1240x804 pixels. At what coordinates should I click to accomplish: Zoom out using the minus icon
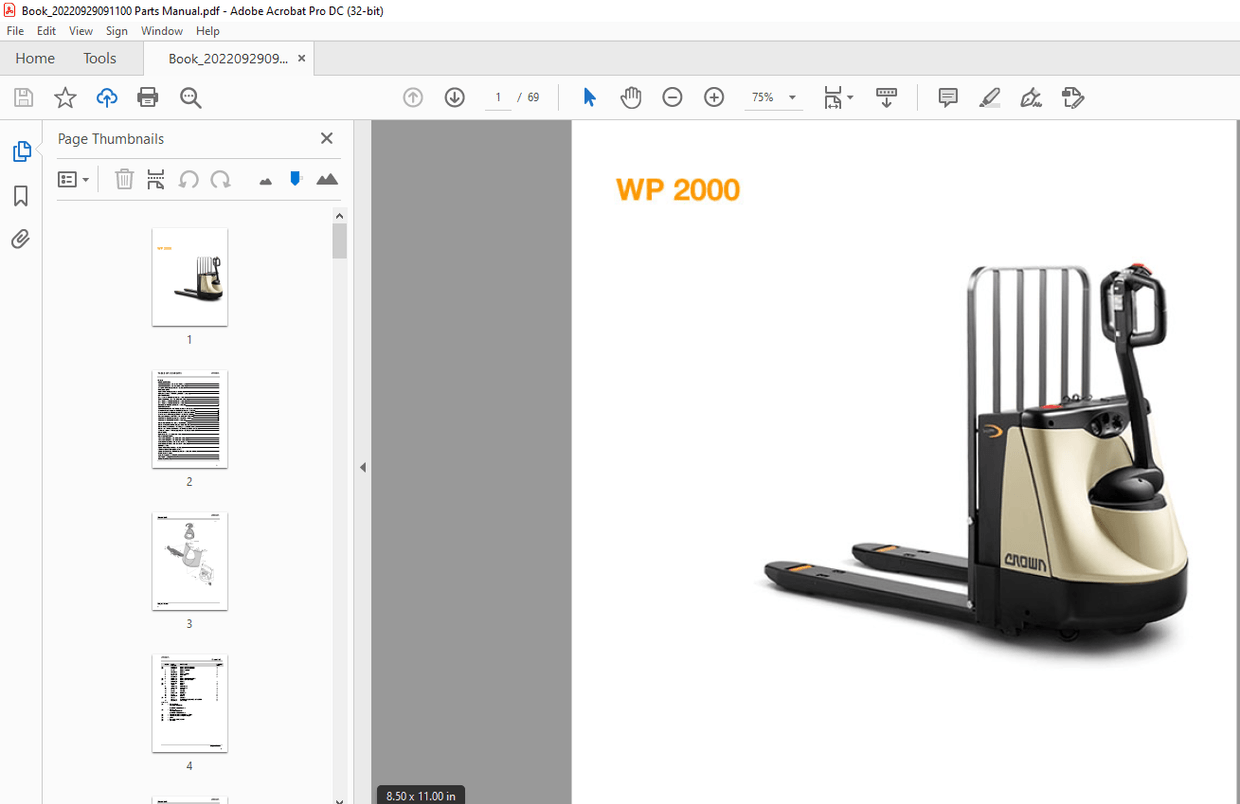[672, 97]
